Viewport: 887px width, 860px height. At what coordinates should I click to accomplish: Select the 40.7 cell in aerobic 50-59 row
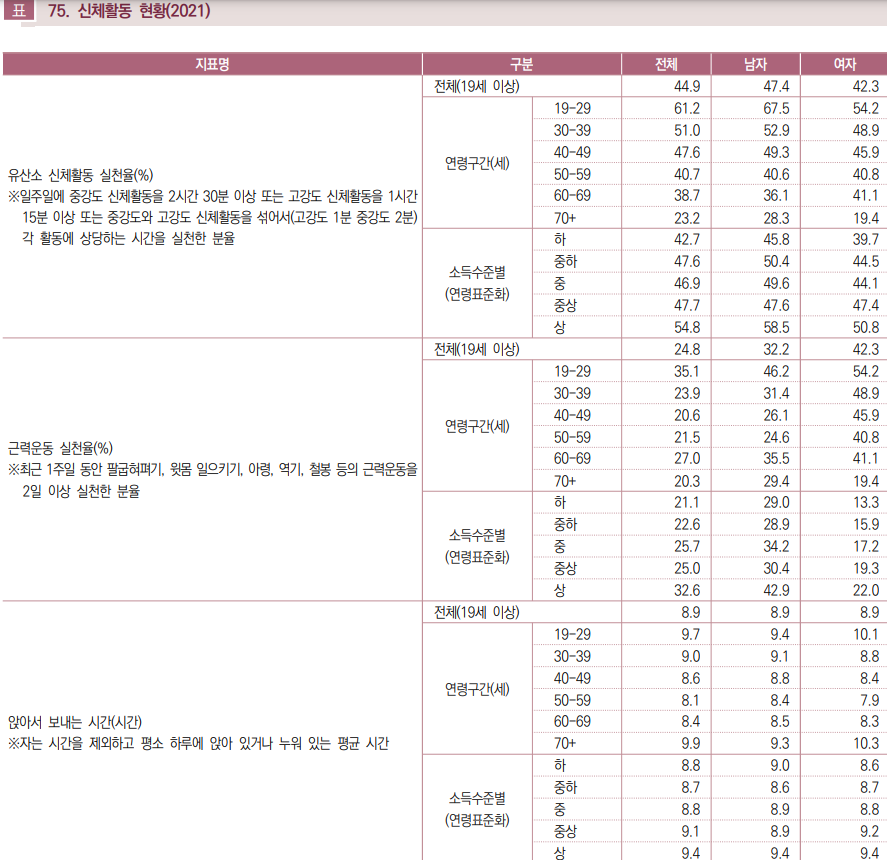(x=687, y=175)
